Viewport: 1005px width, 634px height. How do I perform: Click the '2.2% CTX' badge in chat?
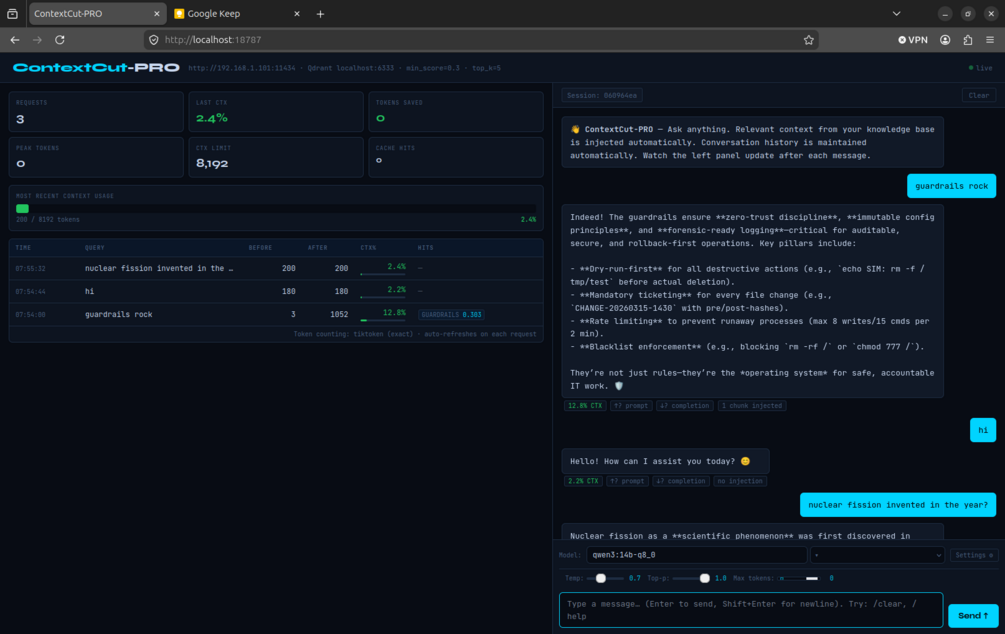583,481
